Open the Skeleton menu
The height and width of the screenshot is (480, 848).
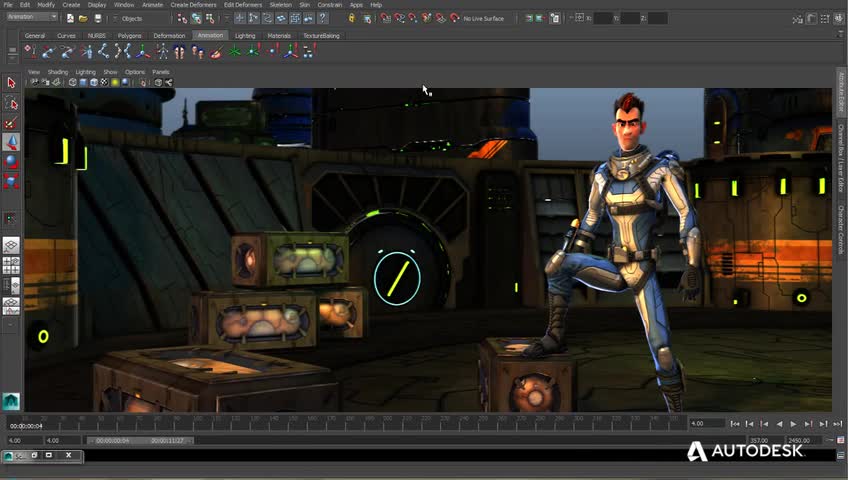coord(280,4)
